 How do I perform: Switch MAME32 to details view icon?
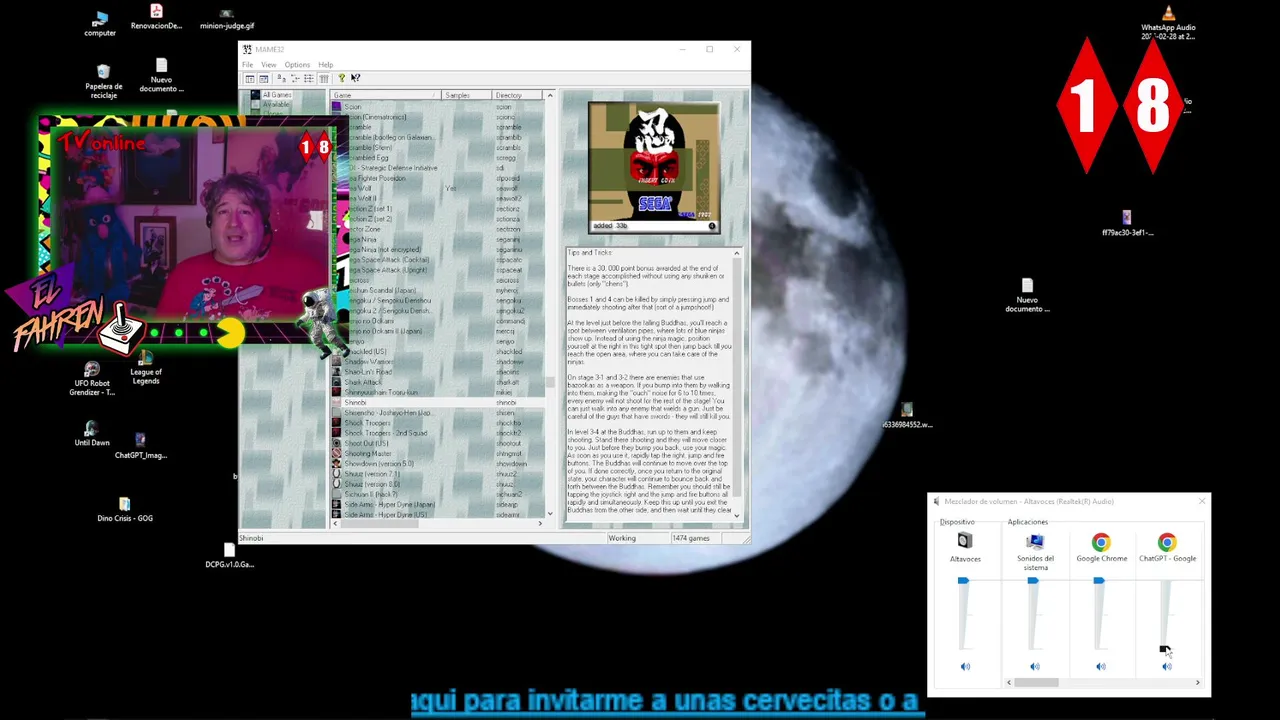point(323,79)
